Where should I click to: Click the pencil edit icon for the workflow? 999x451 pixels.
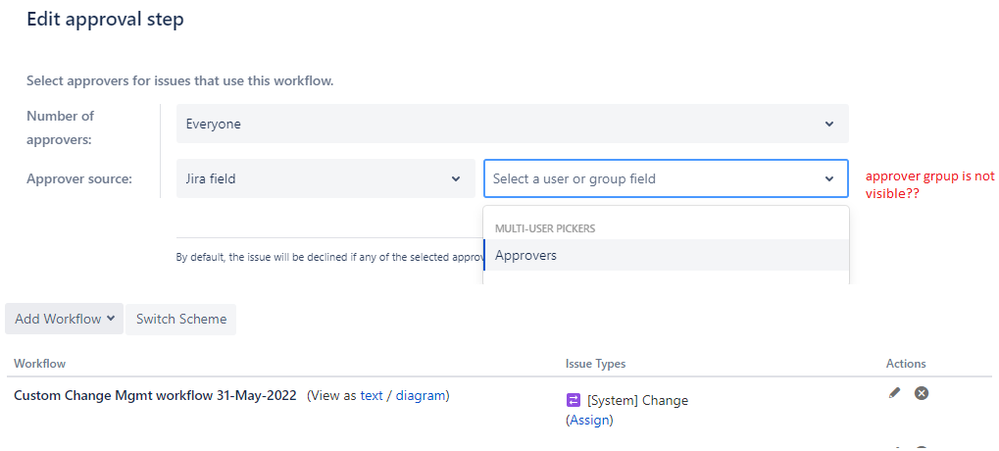894,393
